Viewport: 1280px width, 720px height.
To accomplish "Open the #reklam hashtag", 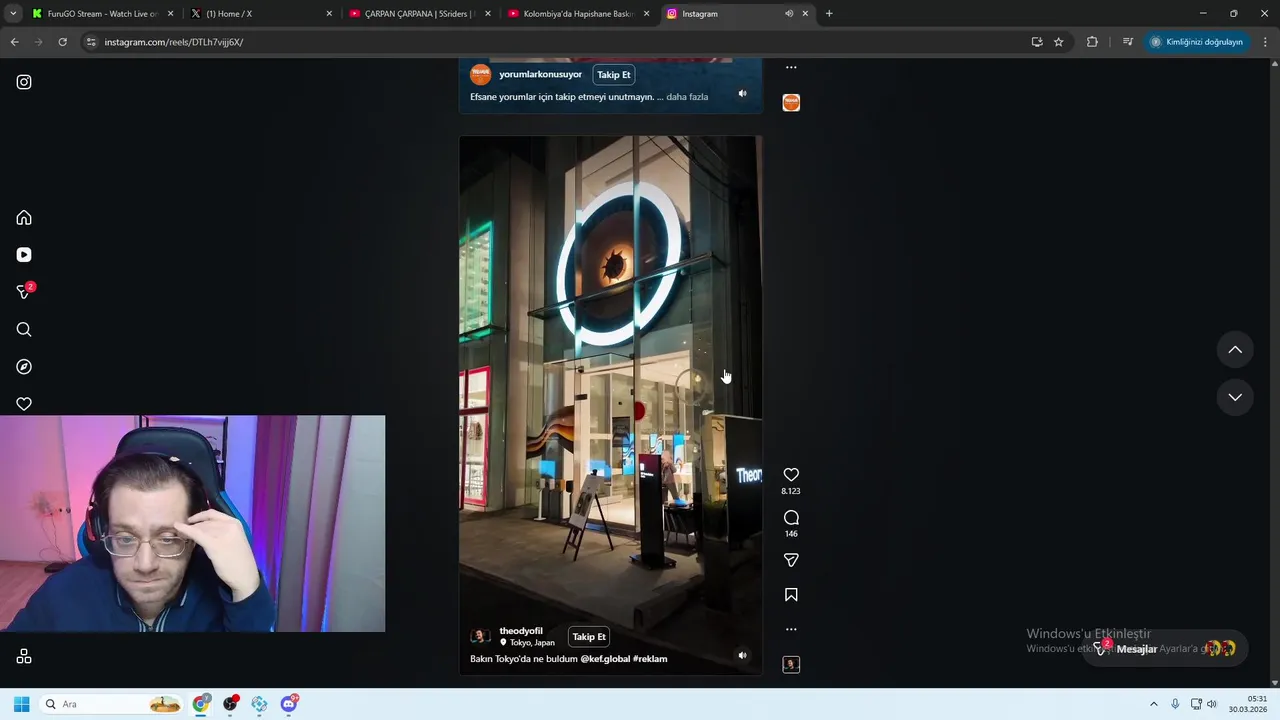I will (x=650, y=659).
